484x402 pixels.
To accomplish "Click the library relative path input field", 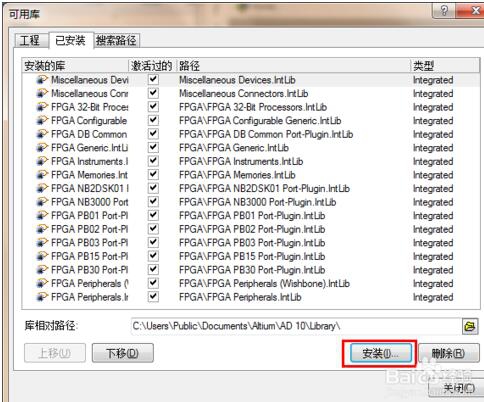I will pos(296,326).
